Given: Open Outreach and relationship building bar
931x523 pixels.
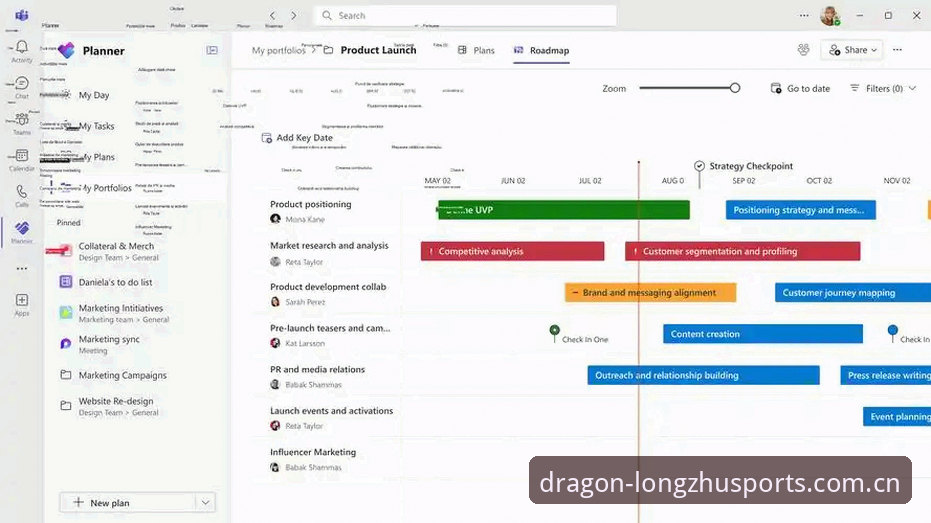Looking at the screenshot, I should tap(704, 375).
